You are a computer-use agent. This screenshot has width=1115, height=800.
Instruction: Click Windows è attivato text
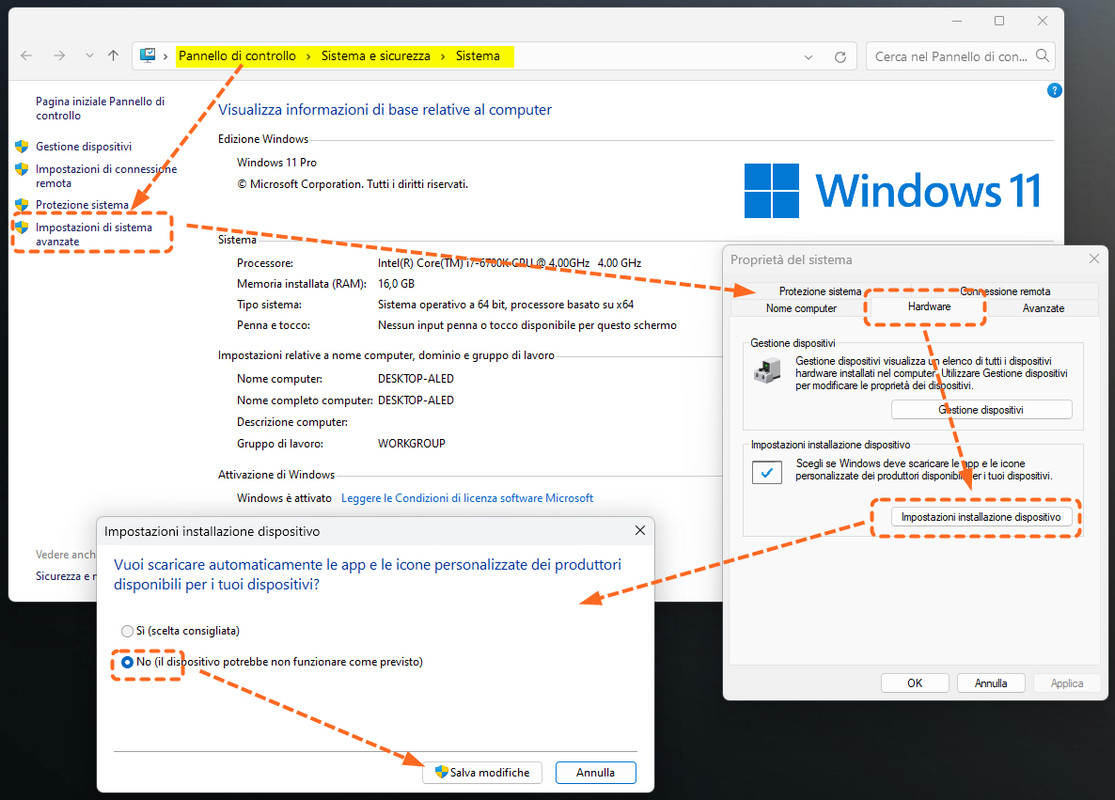click(284, 498)
